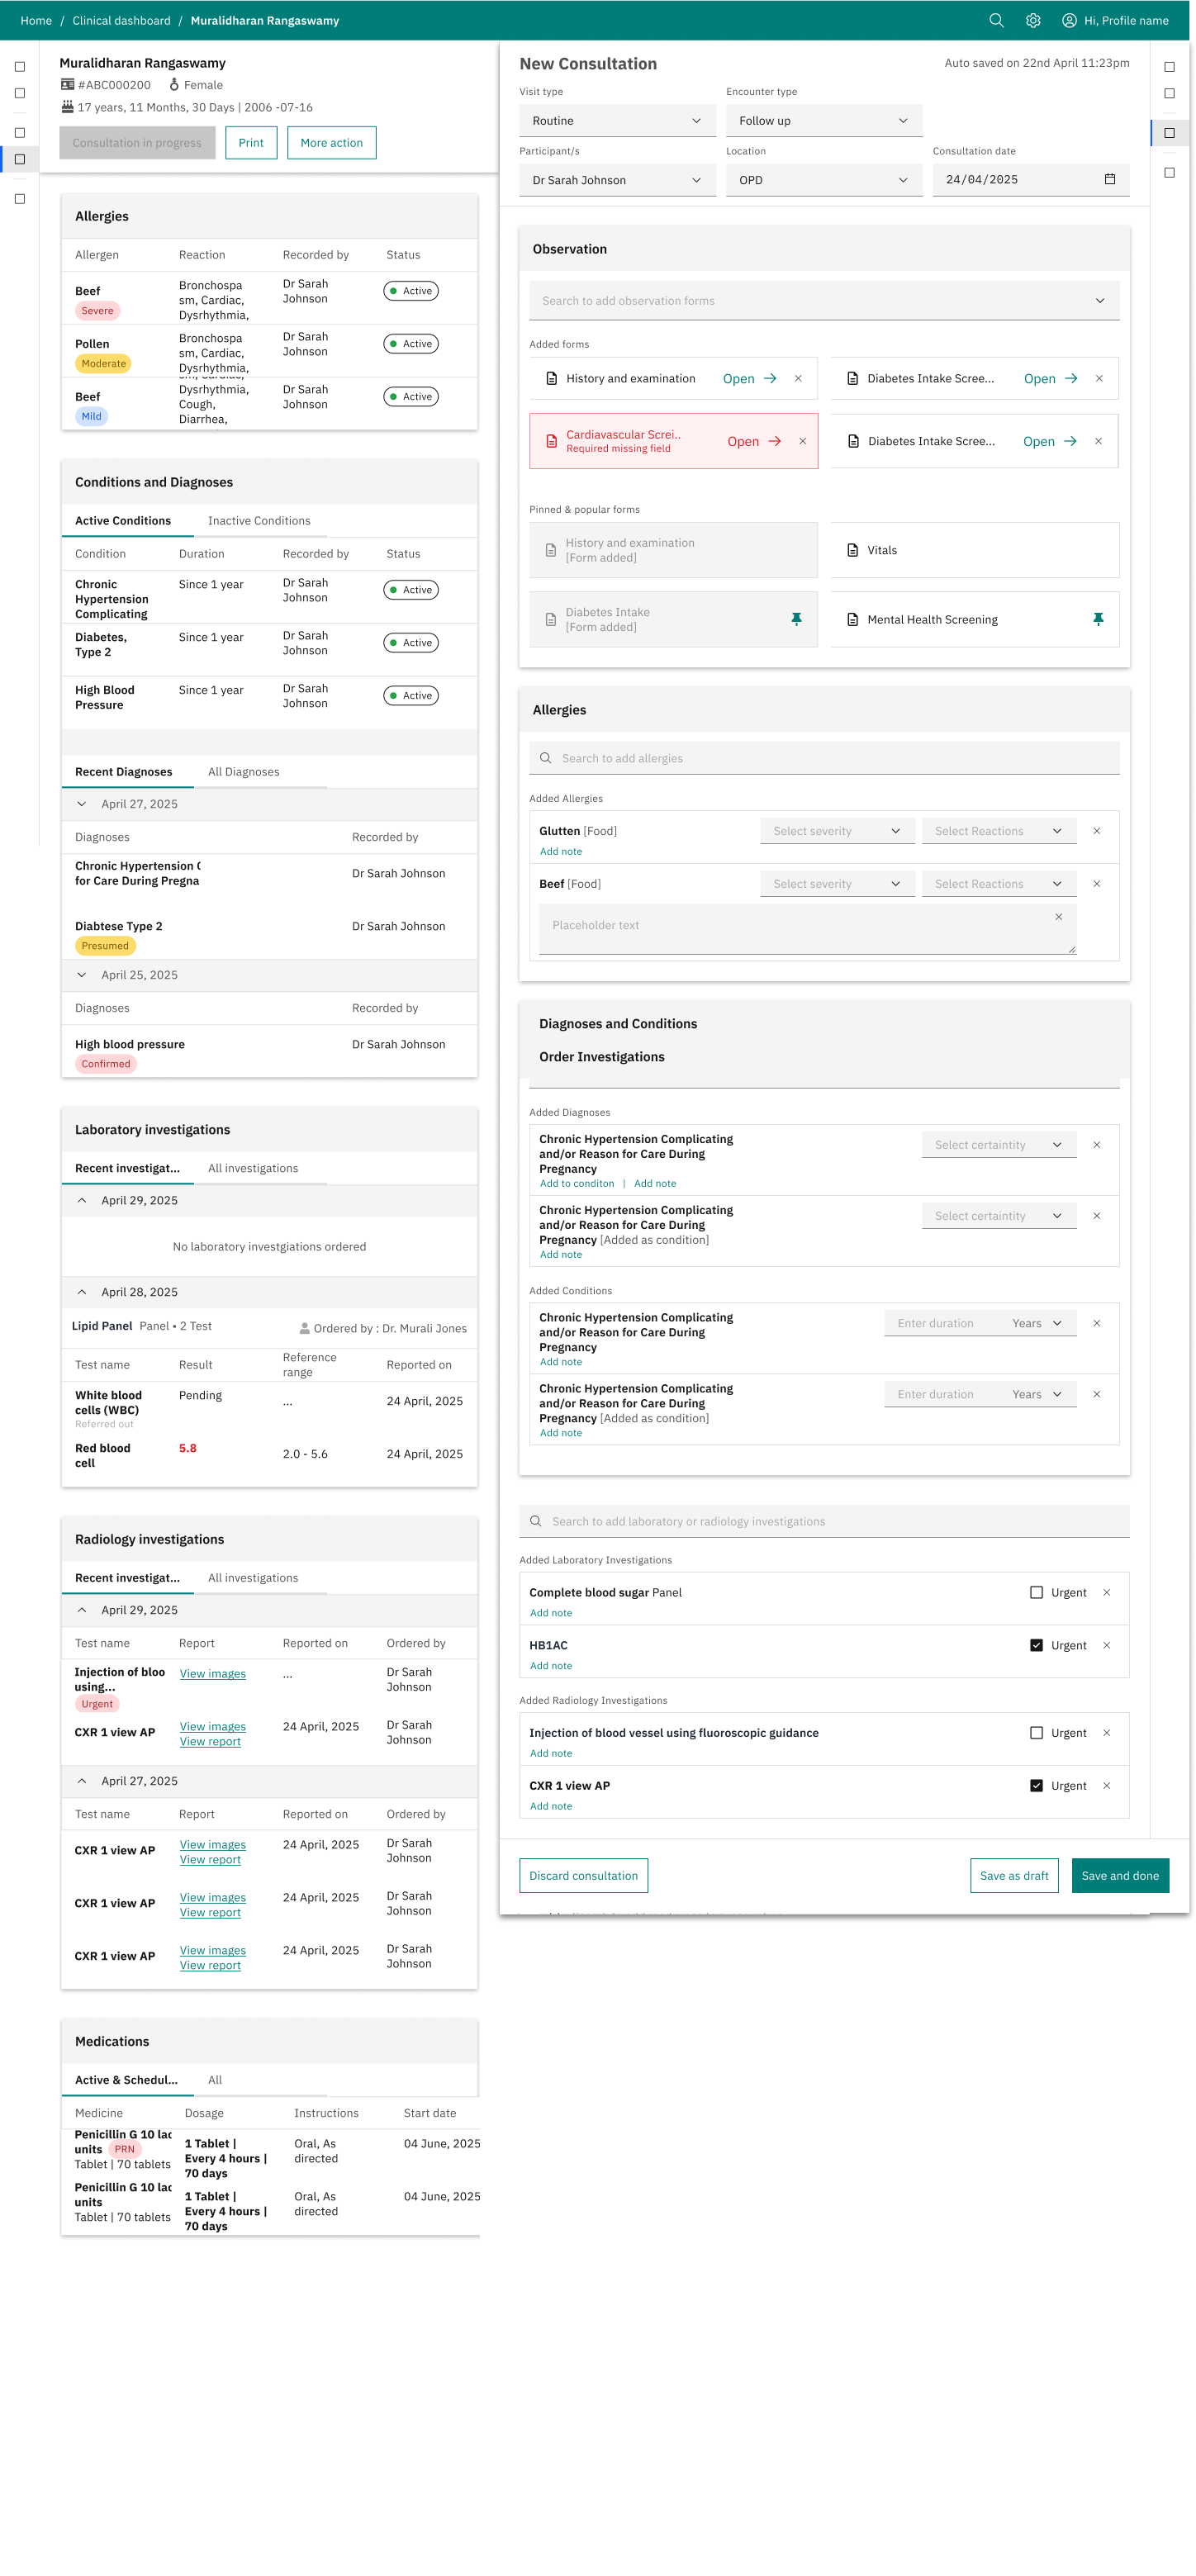Screen dimensions: 1196x2576
Task: Click the search icon in top header
Action: [996, 21]
